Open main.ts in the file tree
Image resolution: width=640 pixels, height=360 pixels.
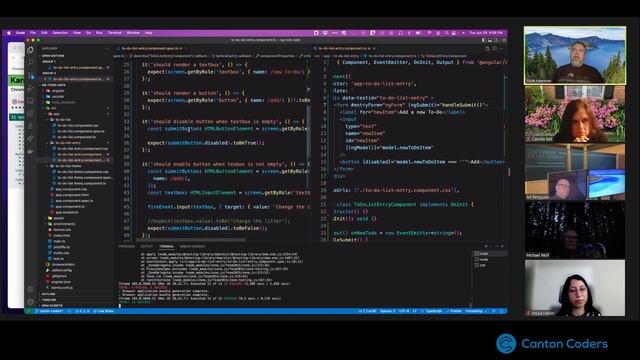(x=59, y=241)
